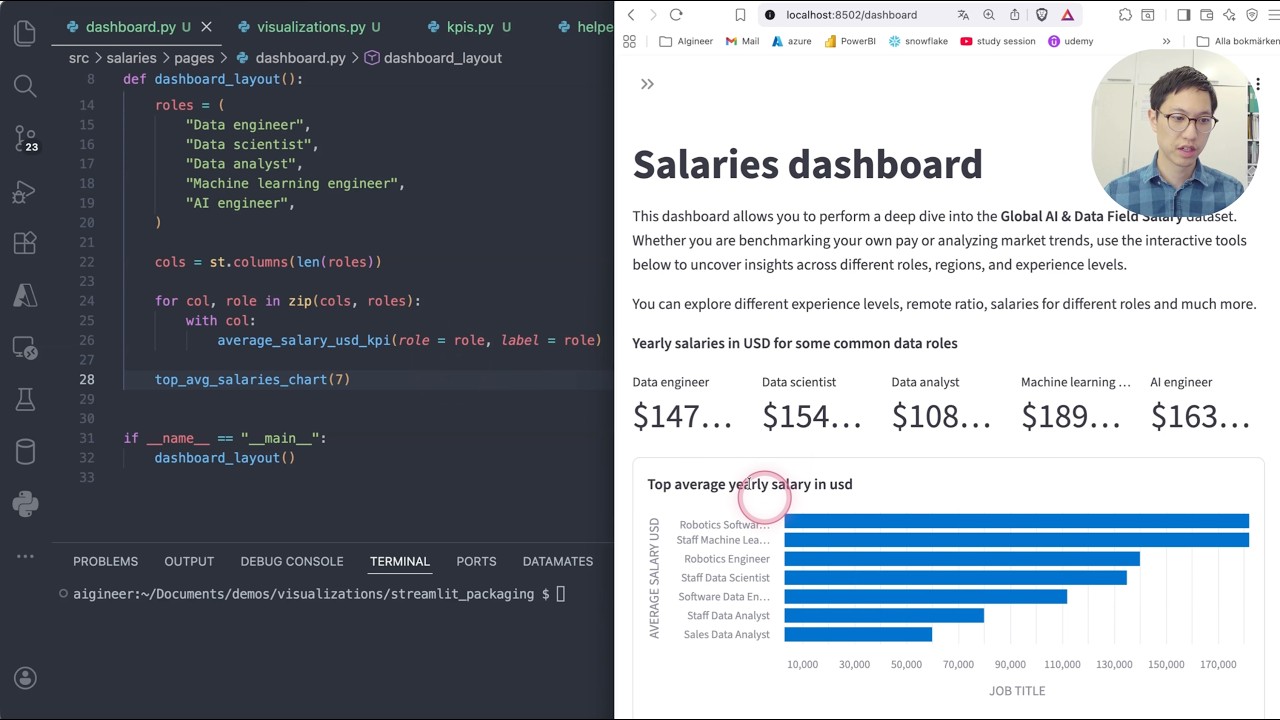This screenshot has width=1280, height=720.
Task: Open the Testing flask view
Action: point(25,401)
